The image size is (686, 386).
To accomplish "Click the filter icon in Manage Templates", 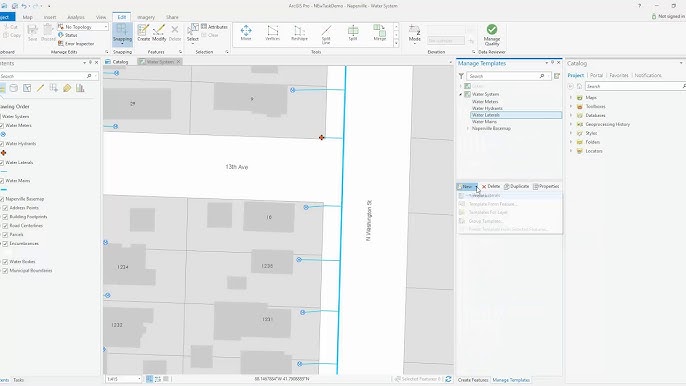I will tap(461, 76).
